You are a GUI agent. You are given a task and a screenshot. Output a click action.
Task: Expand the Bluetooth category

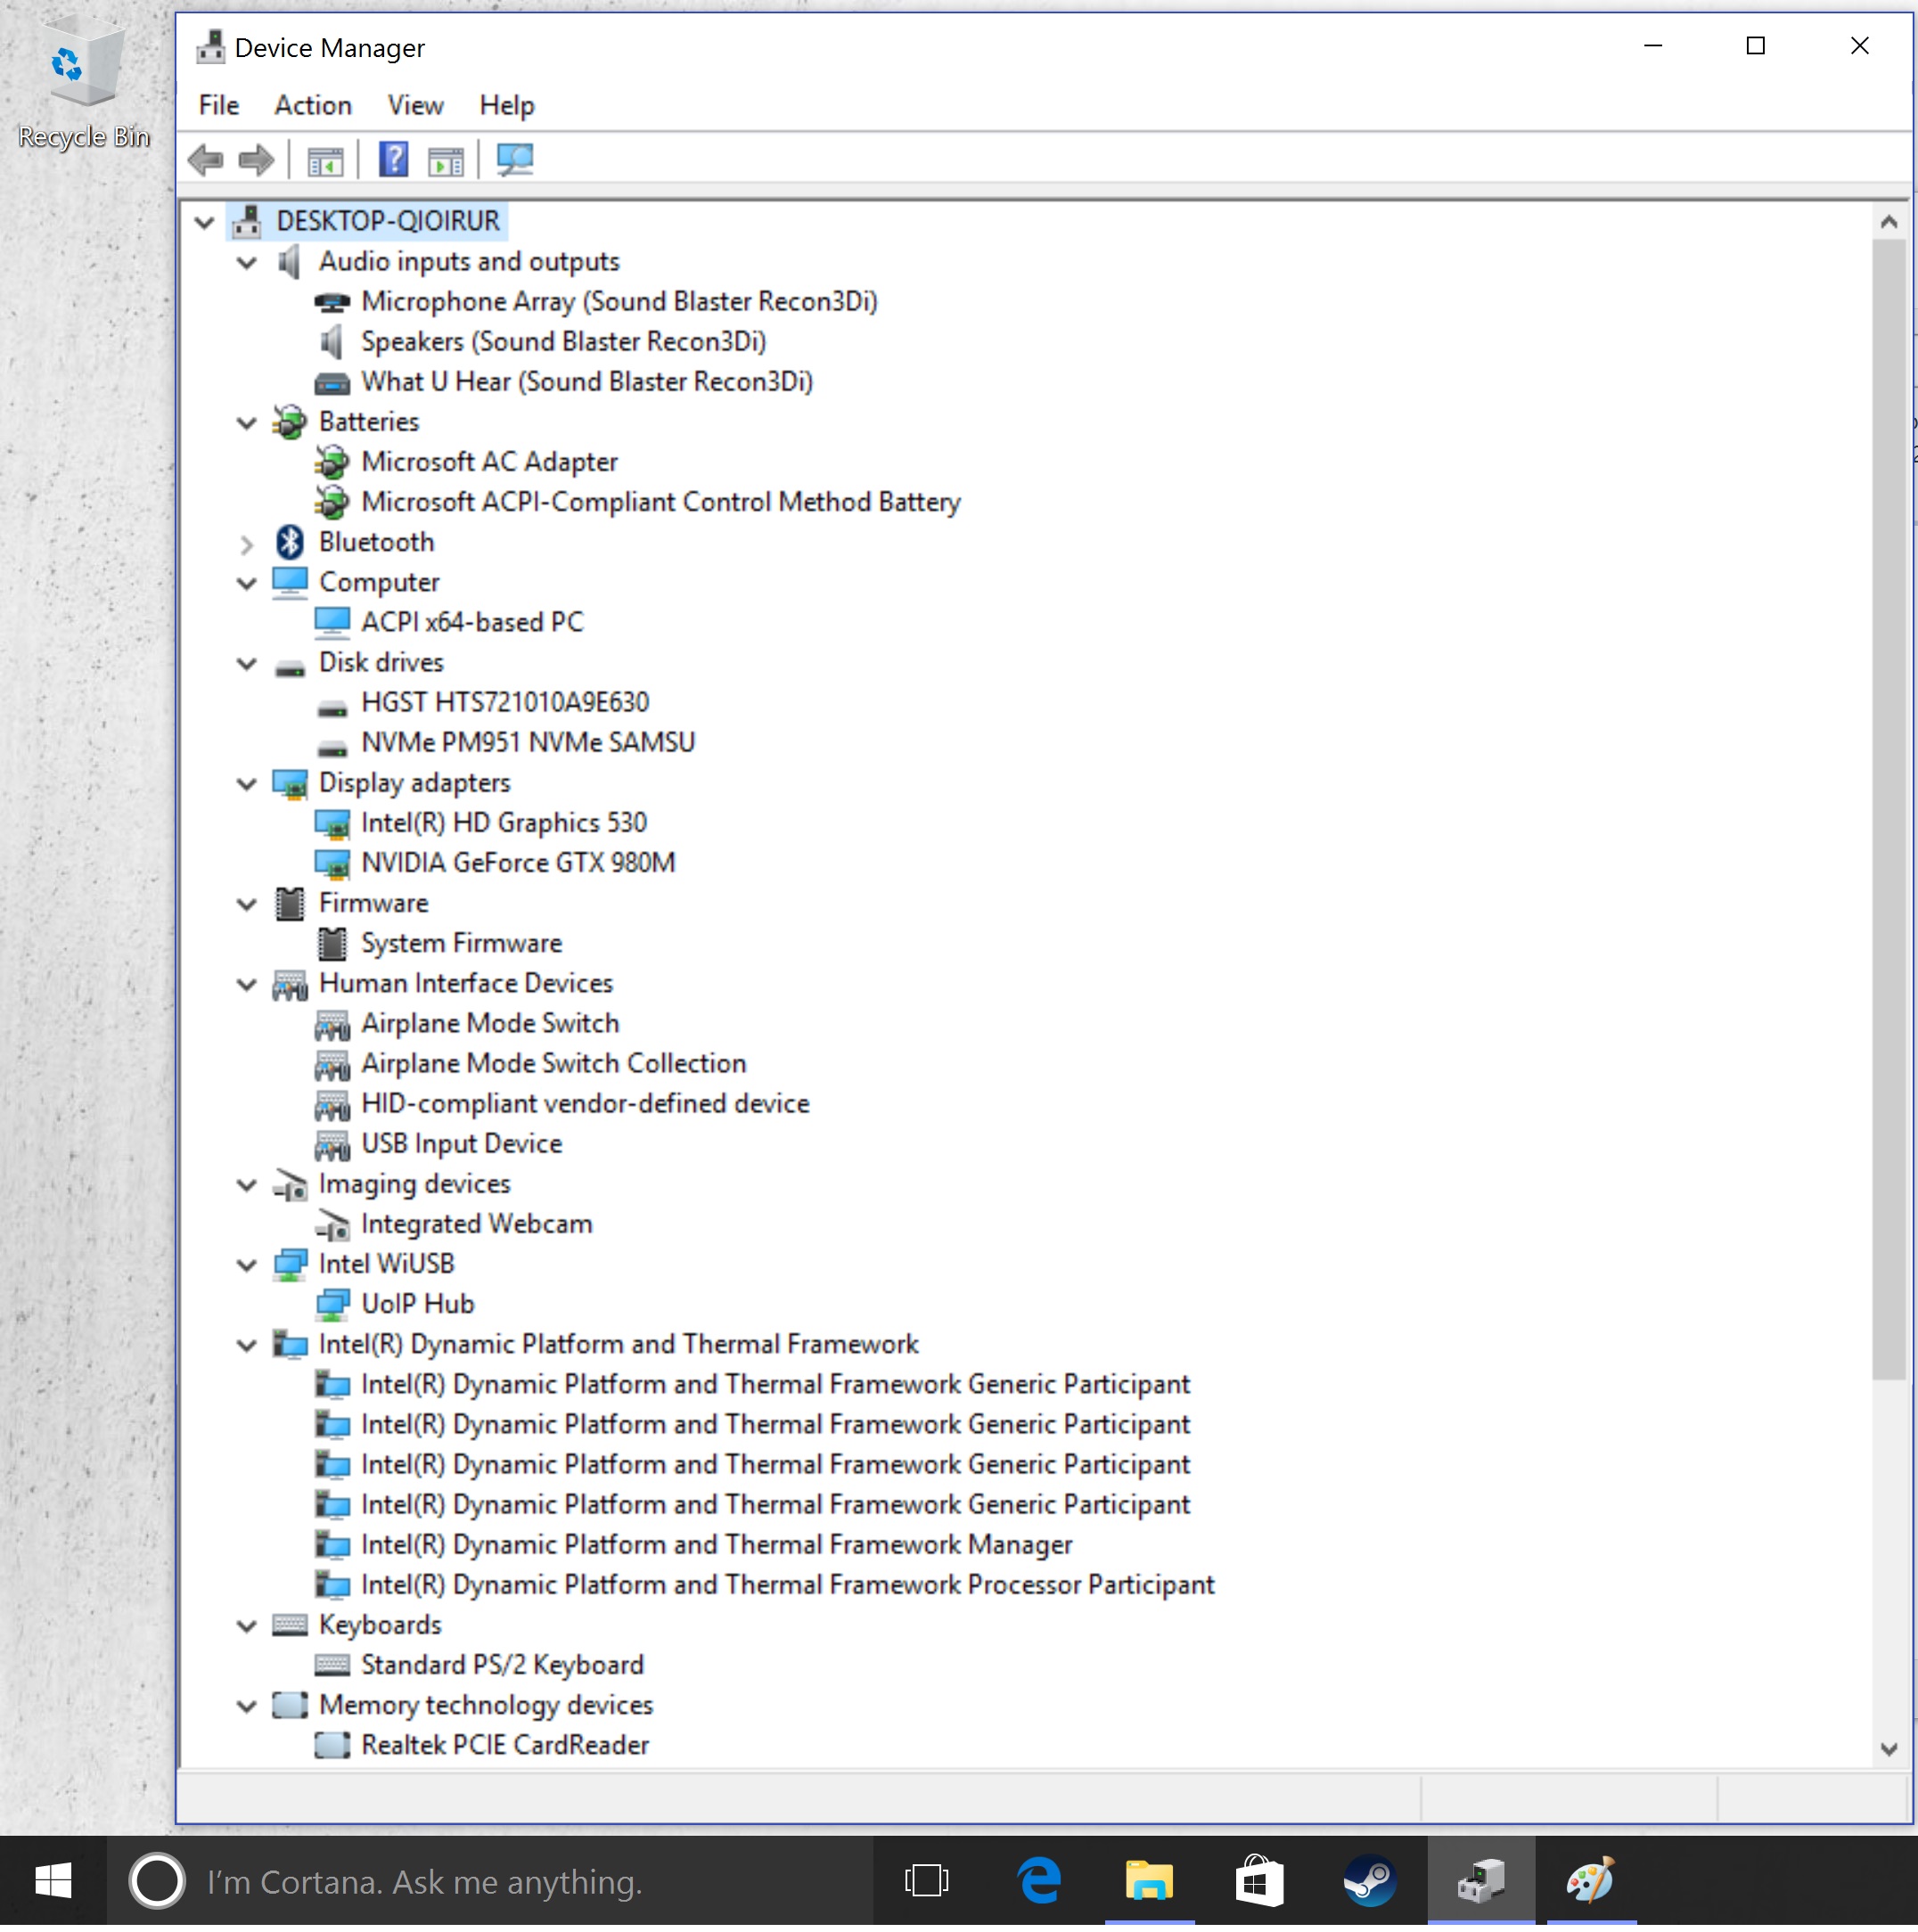click(x=247, y=544)
